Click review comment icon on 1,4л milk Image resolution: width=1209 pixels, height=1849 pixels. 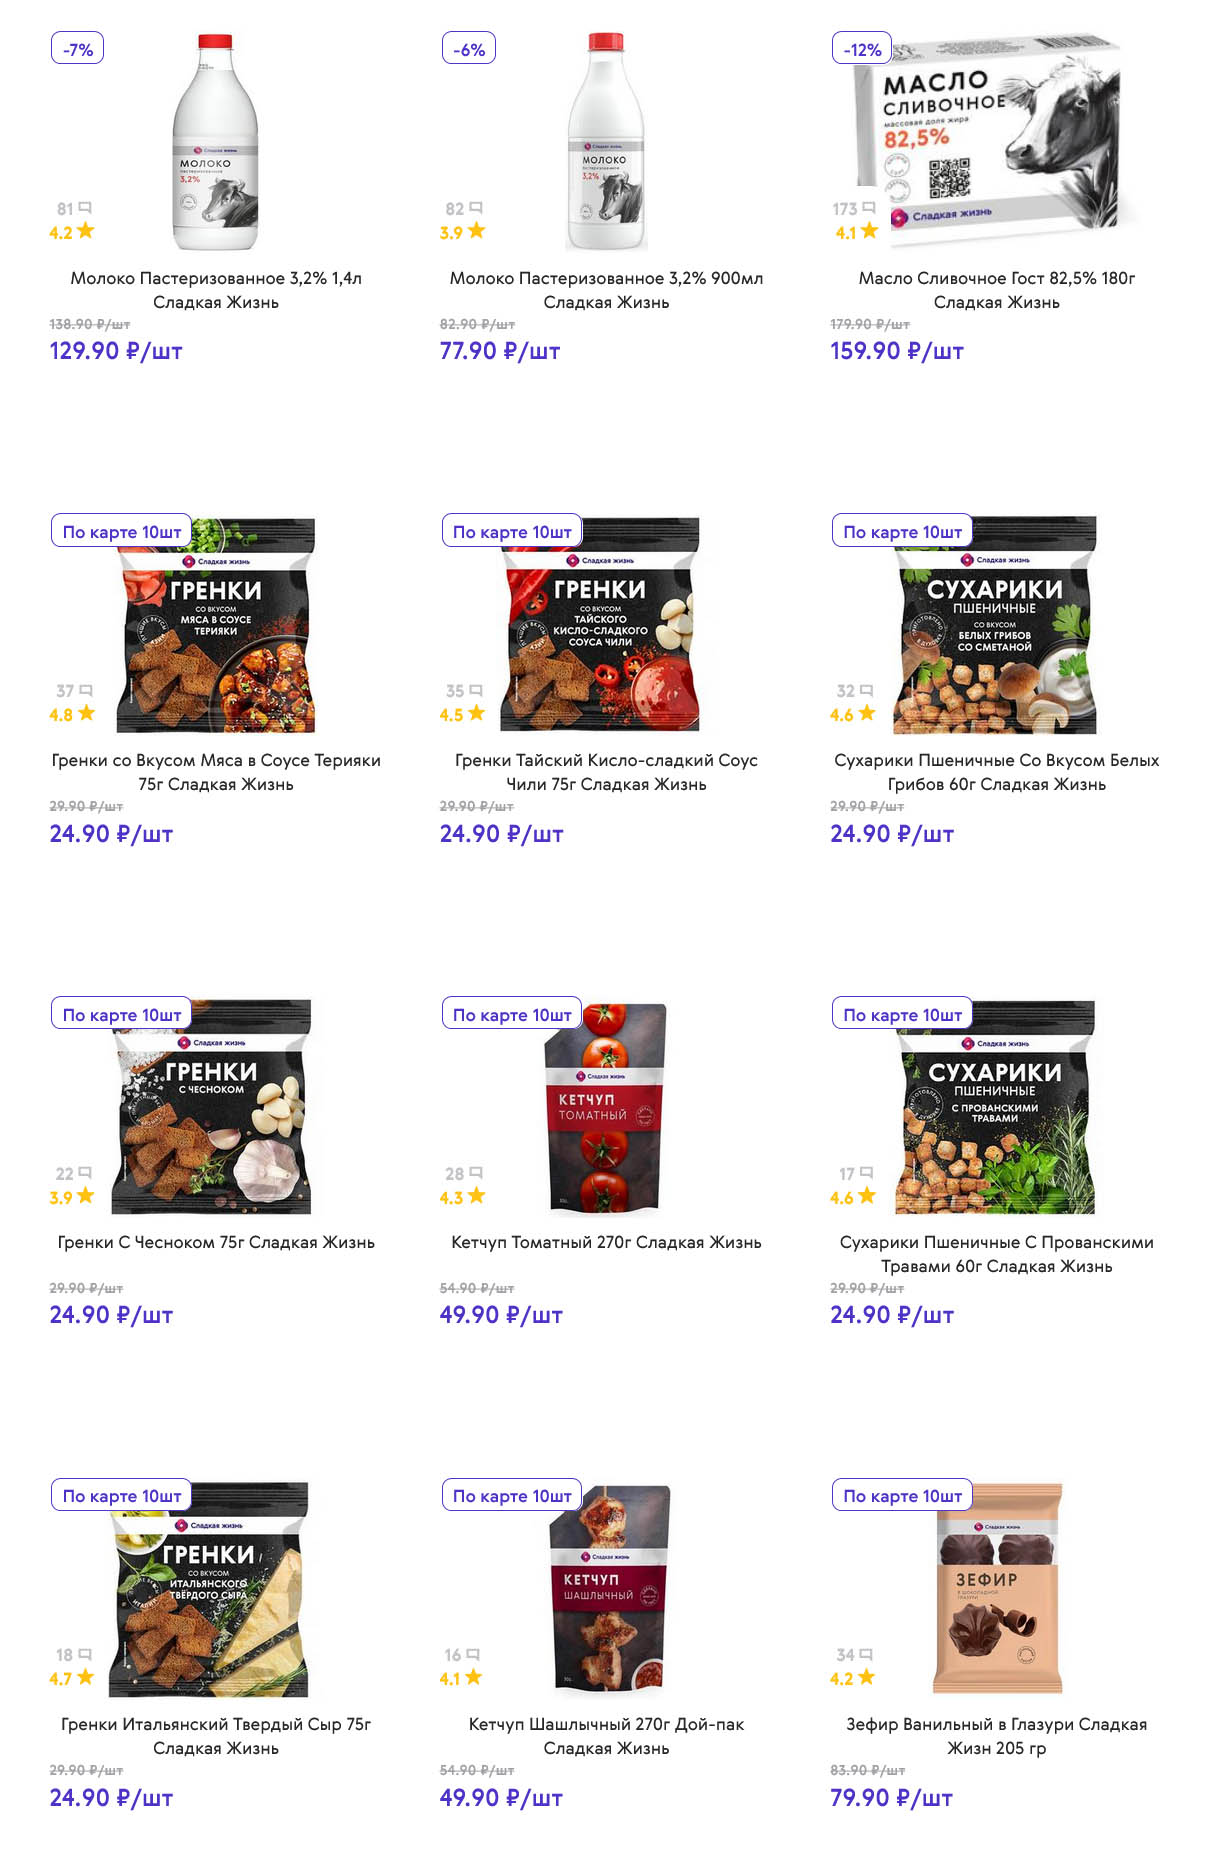(85, 208)
